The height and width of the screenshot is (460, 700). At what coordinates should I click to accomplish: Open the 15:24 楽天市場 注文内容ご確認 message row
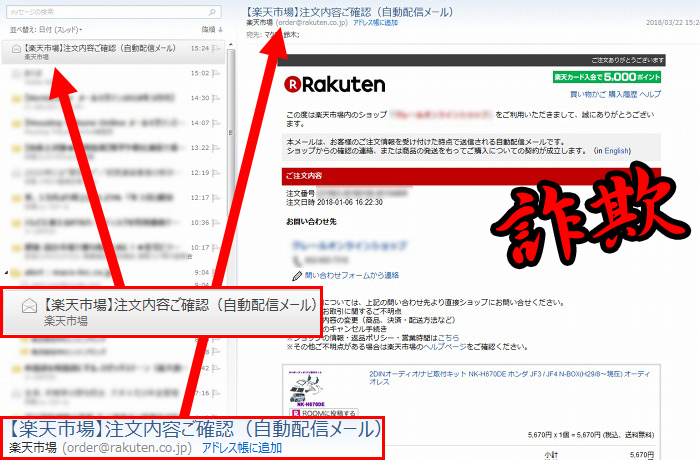tap(113, 52)
